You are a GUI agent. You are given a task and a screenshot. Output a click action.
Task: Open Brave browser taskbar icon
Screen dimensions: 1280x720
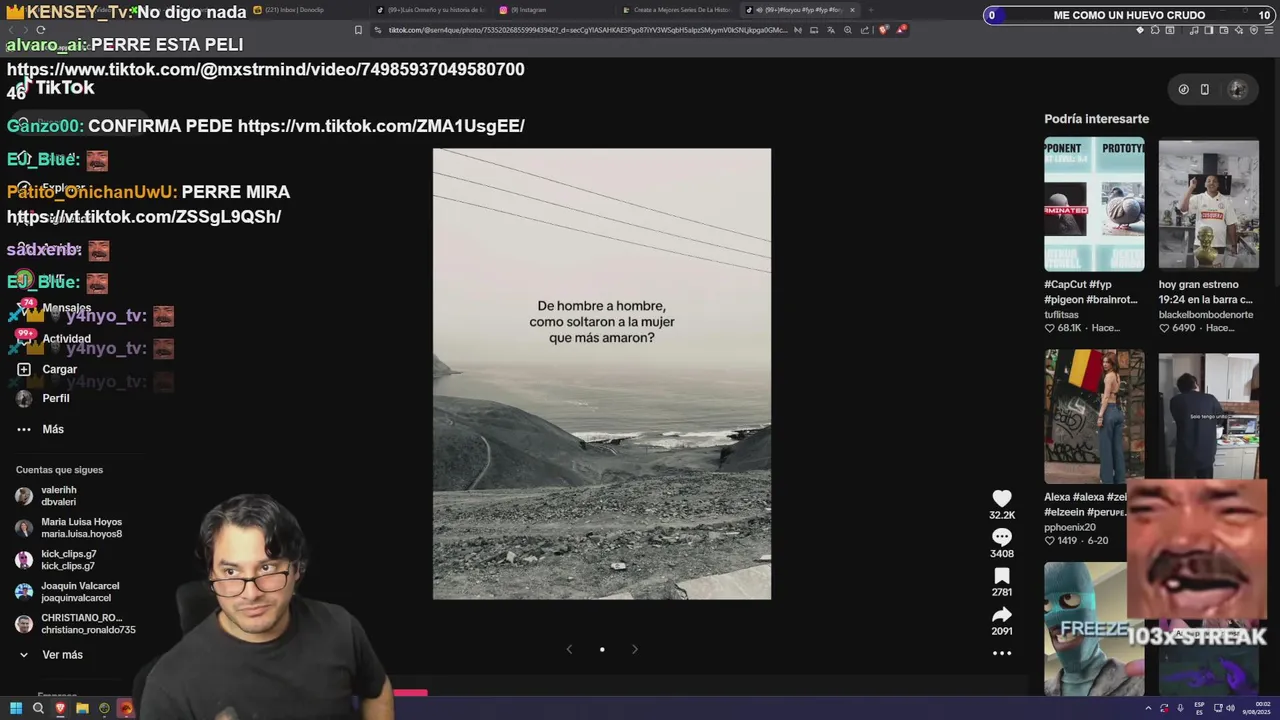60,708
